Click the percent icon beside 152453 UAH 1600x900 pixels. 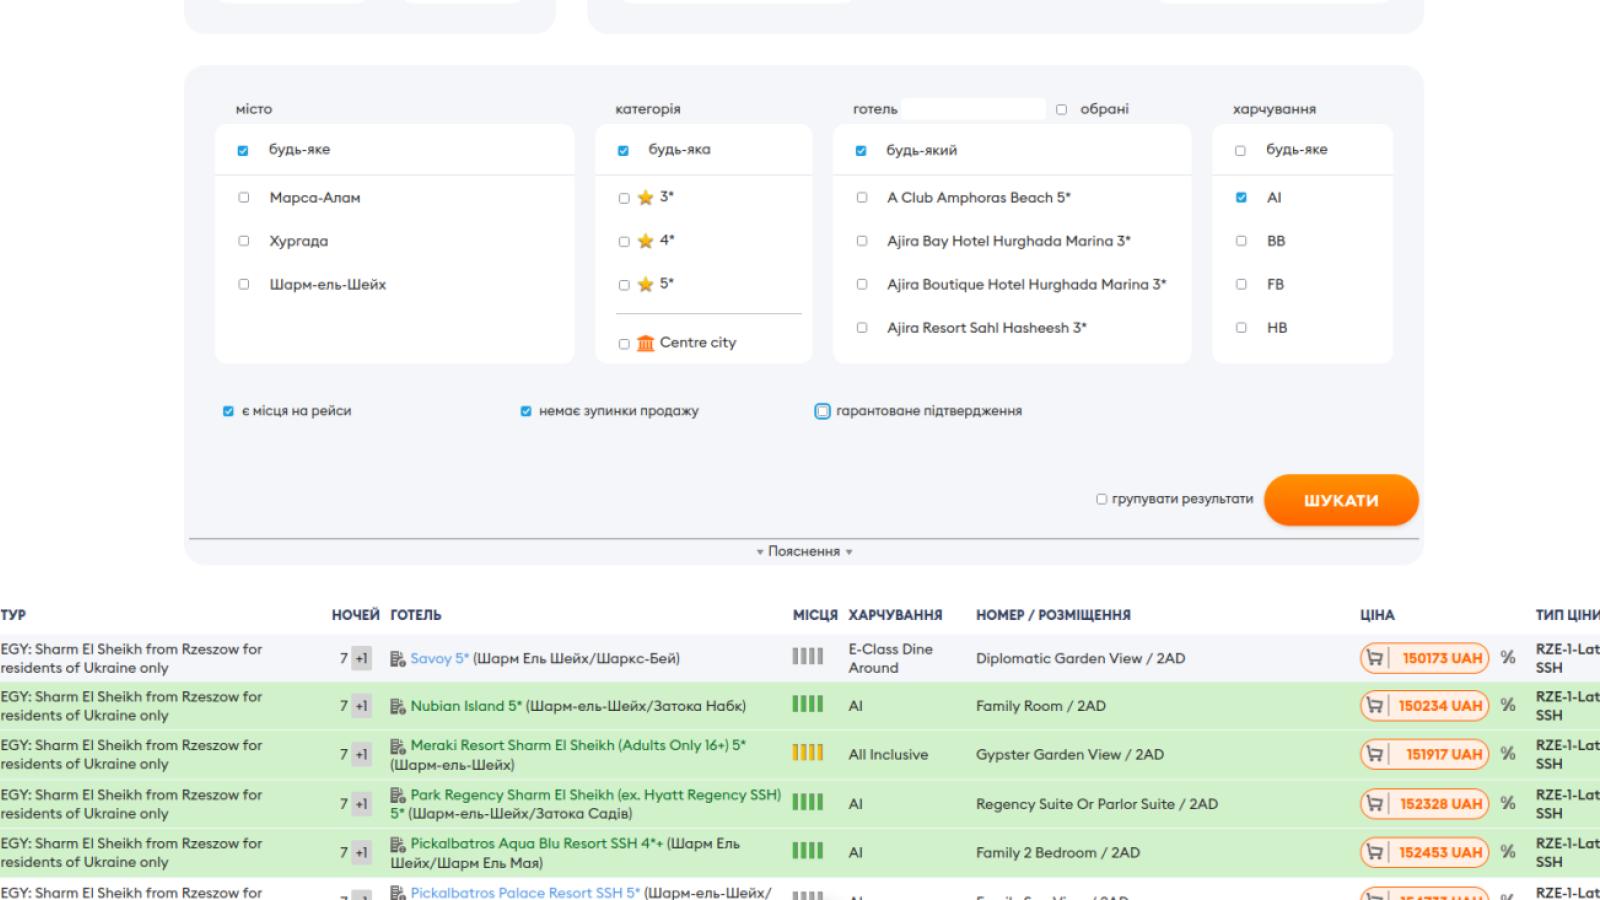[1508, 852]
